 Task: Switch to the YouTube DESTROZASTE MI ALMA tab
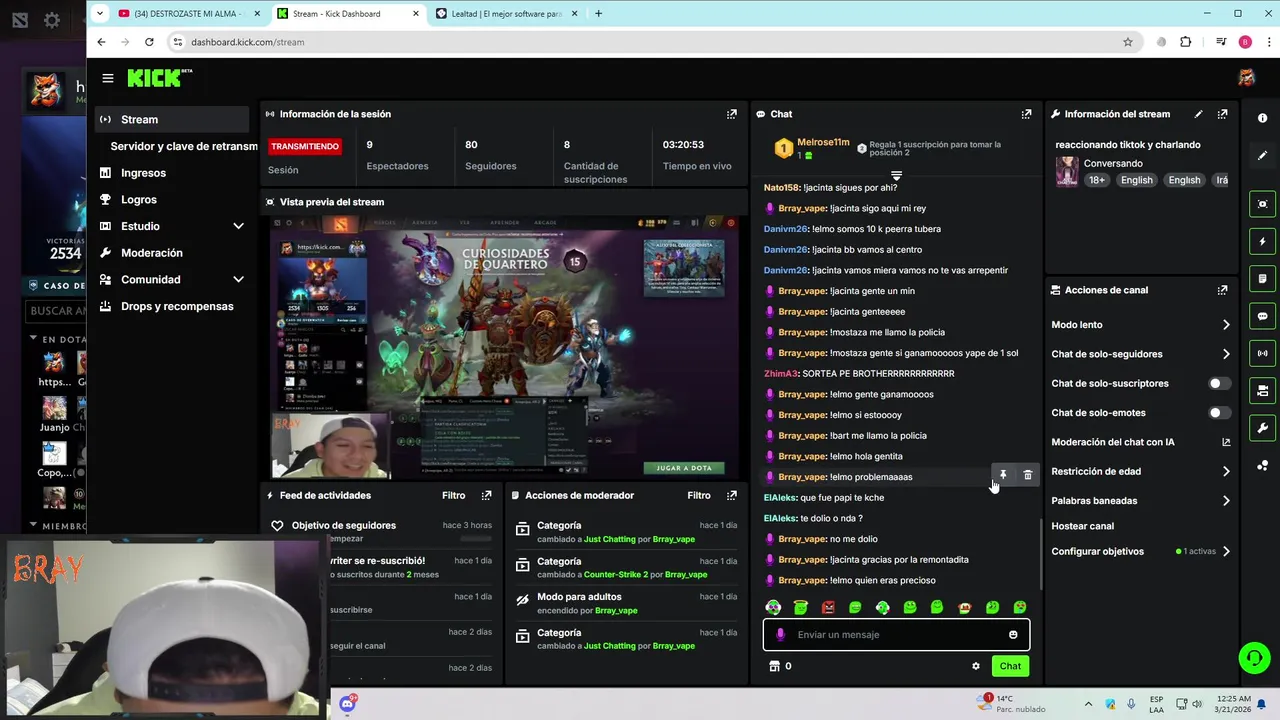[189, 13]
